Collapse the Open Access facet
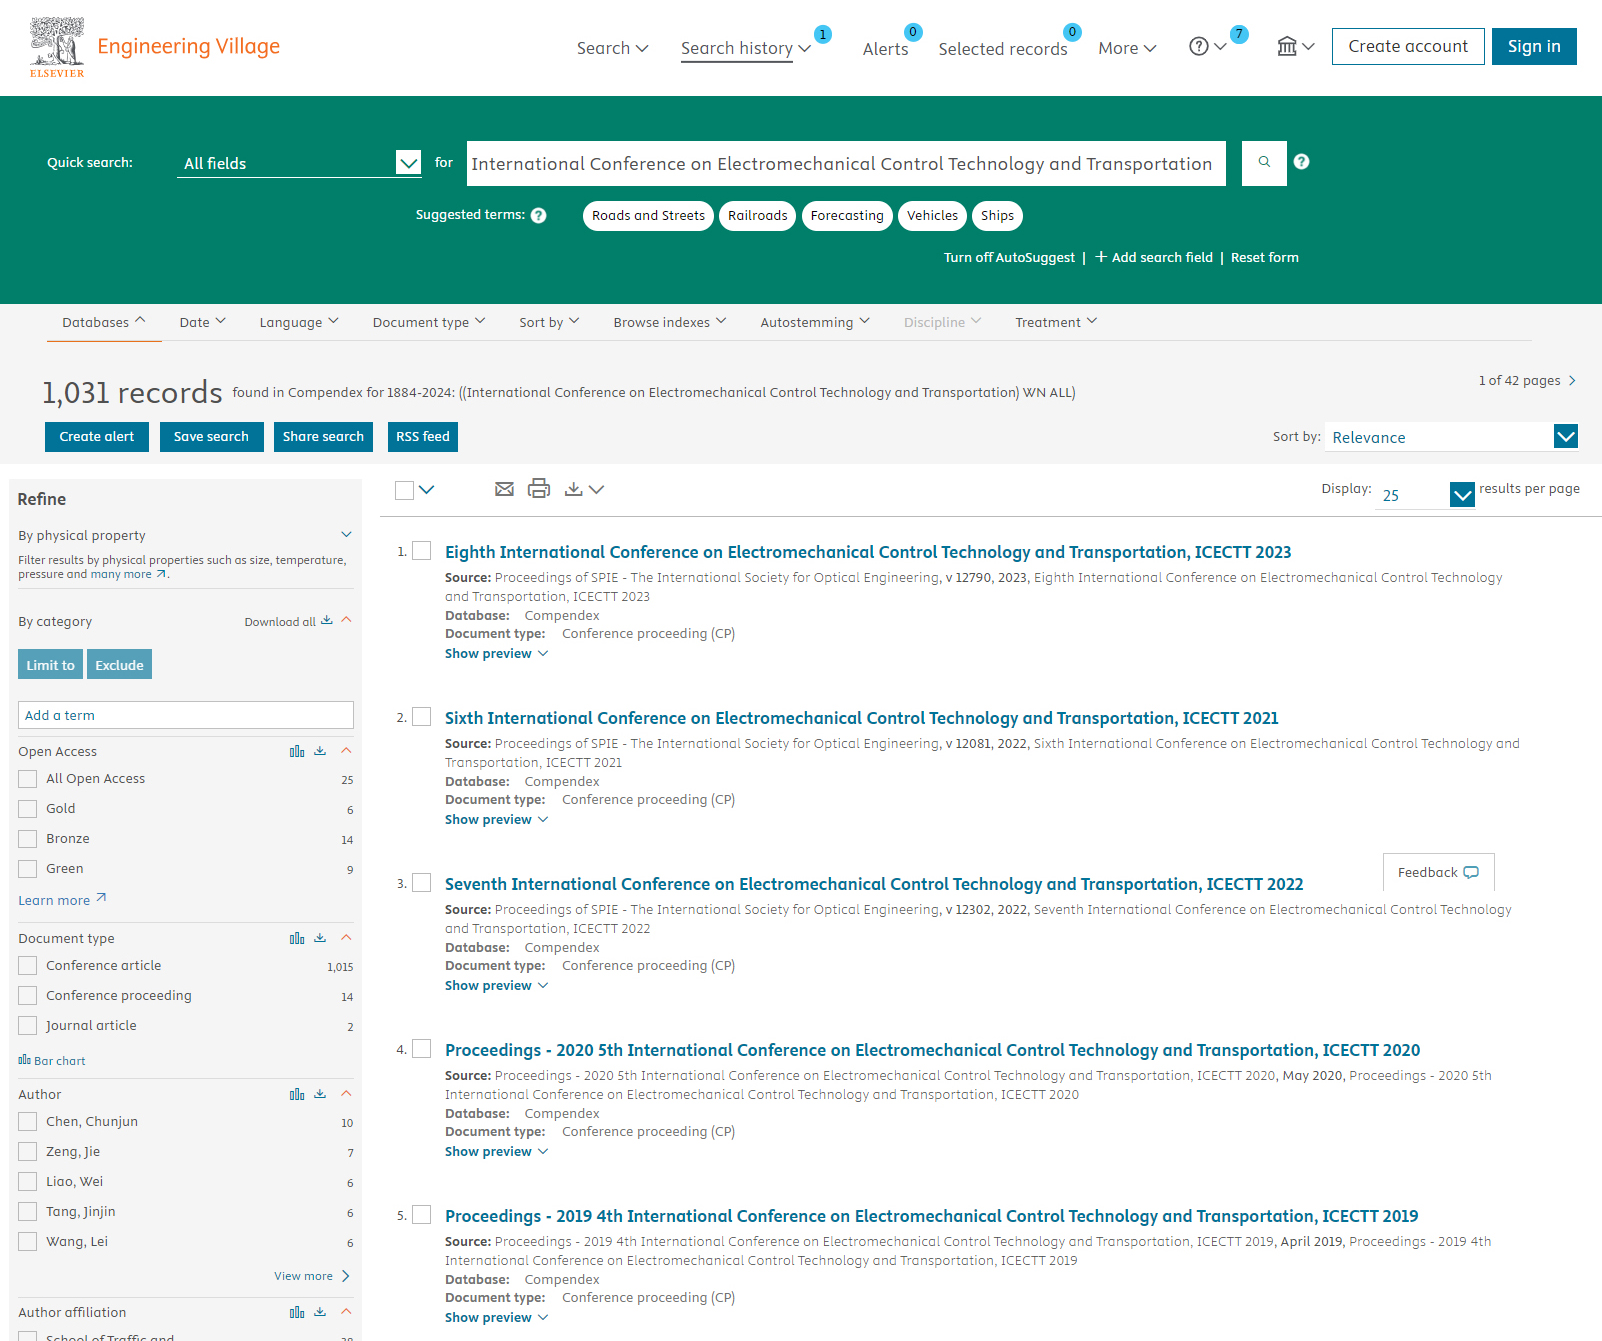The width and height of the screenshot is (1602, 1341). [x=346, y=751]
